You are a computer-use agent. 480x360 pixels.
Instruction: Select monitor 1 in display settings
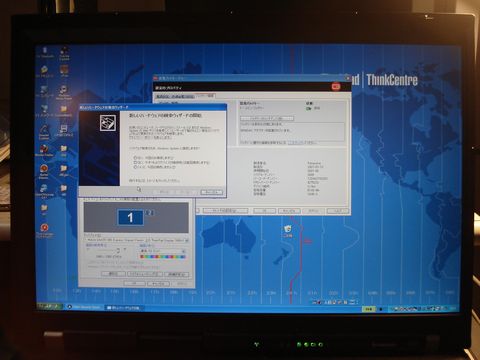pyautogui.click(x=130, y=217)
